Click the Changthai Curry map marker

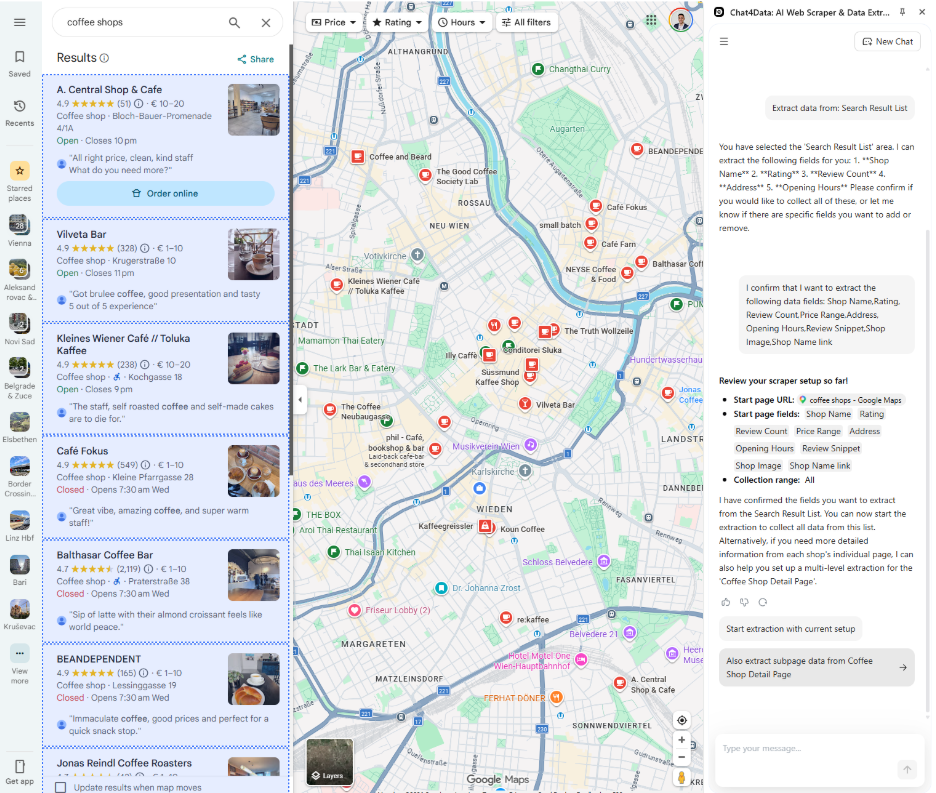[x=538, y=69]
